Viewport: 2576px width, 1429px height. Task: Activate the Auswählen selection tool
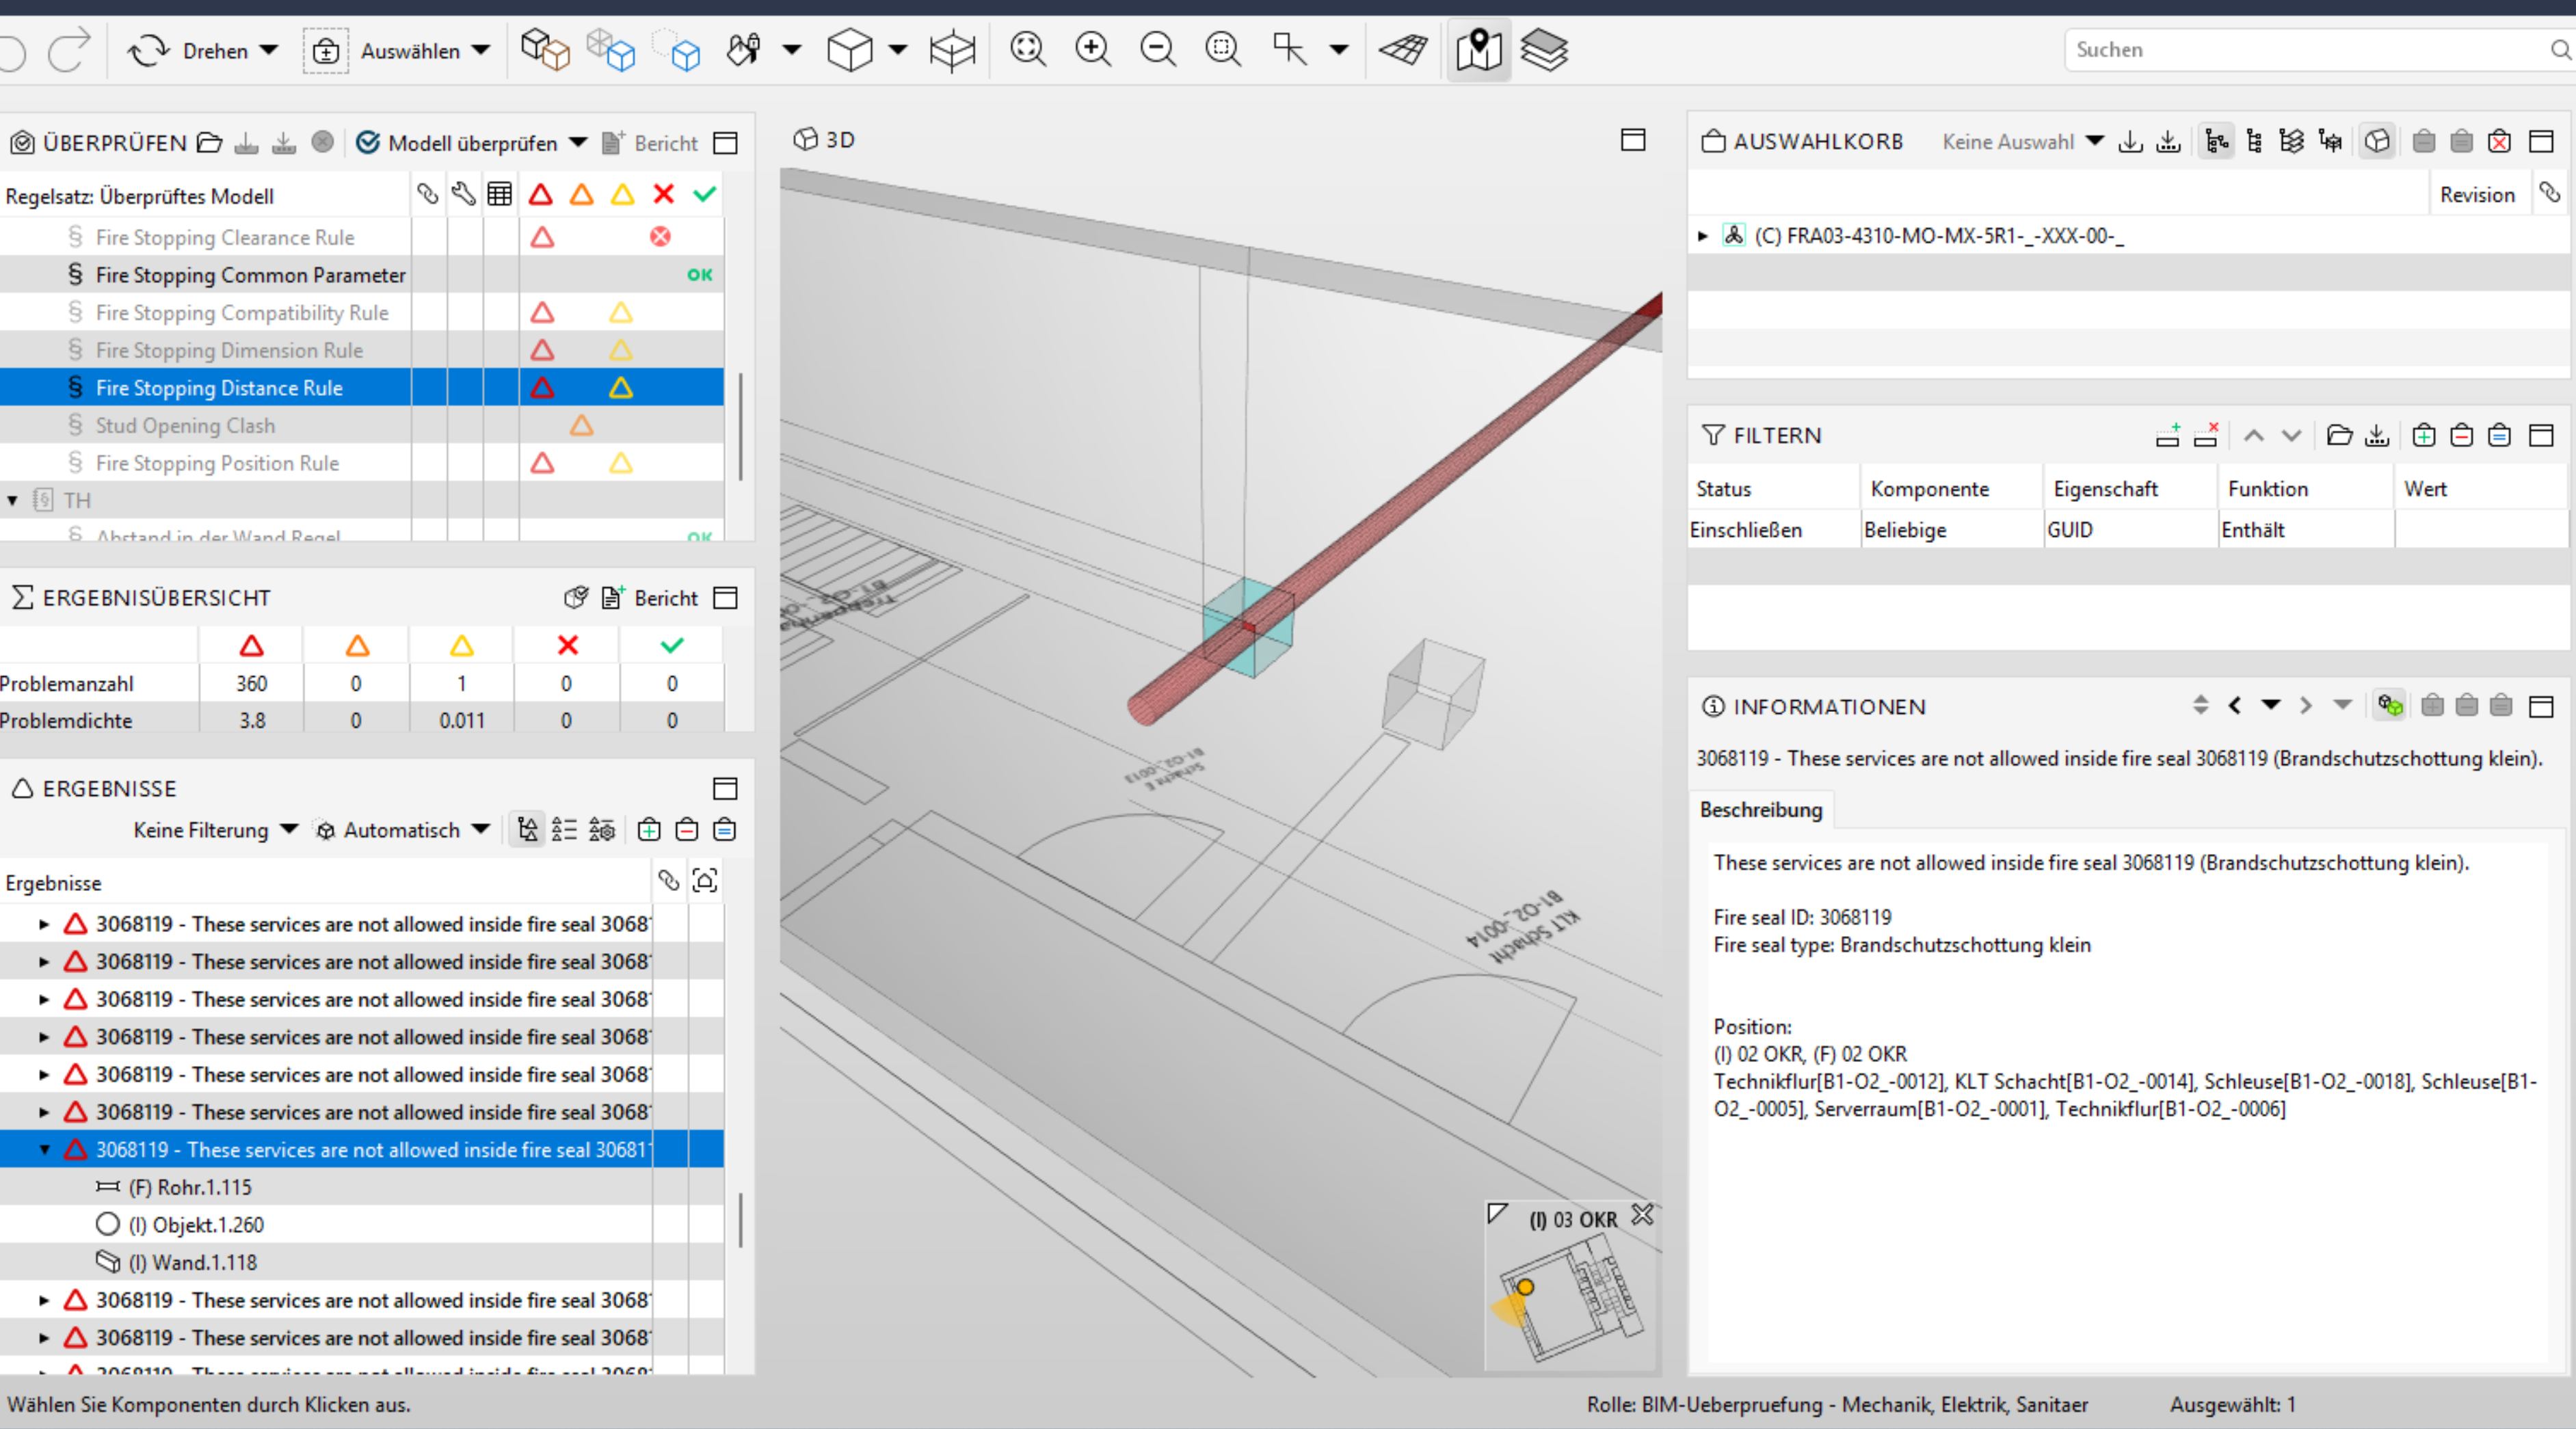[x=383, y=50]
